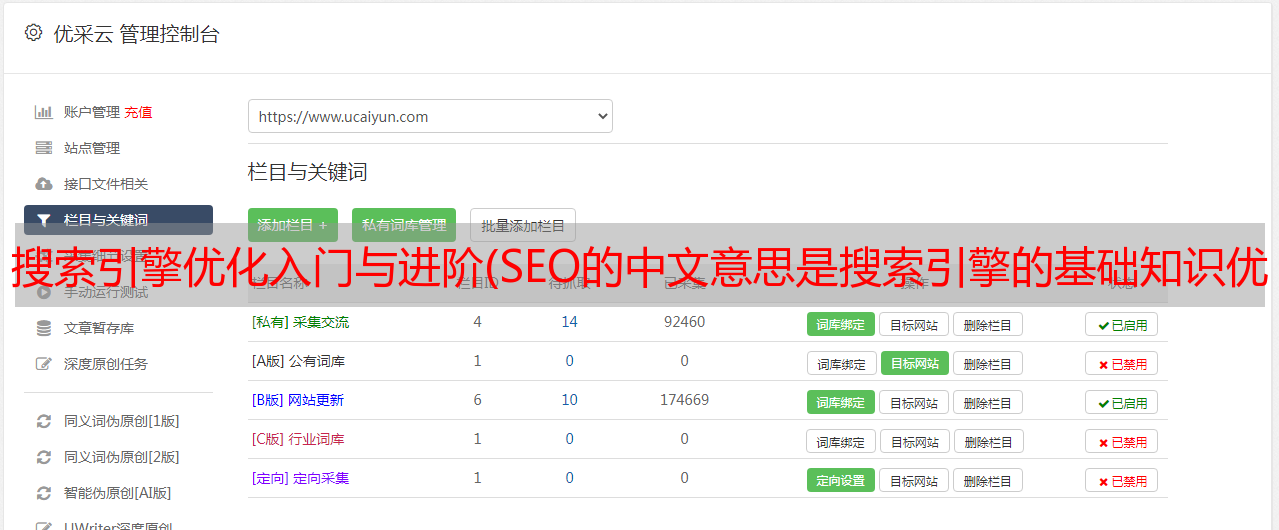This screenshot has width=1279, height=530.
Task: Open 文章暂存库 menu item
Action: click(99, 328)
